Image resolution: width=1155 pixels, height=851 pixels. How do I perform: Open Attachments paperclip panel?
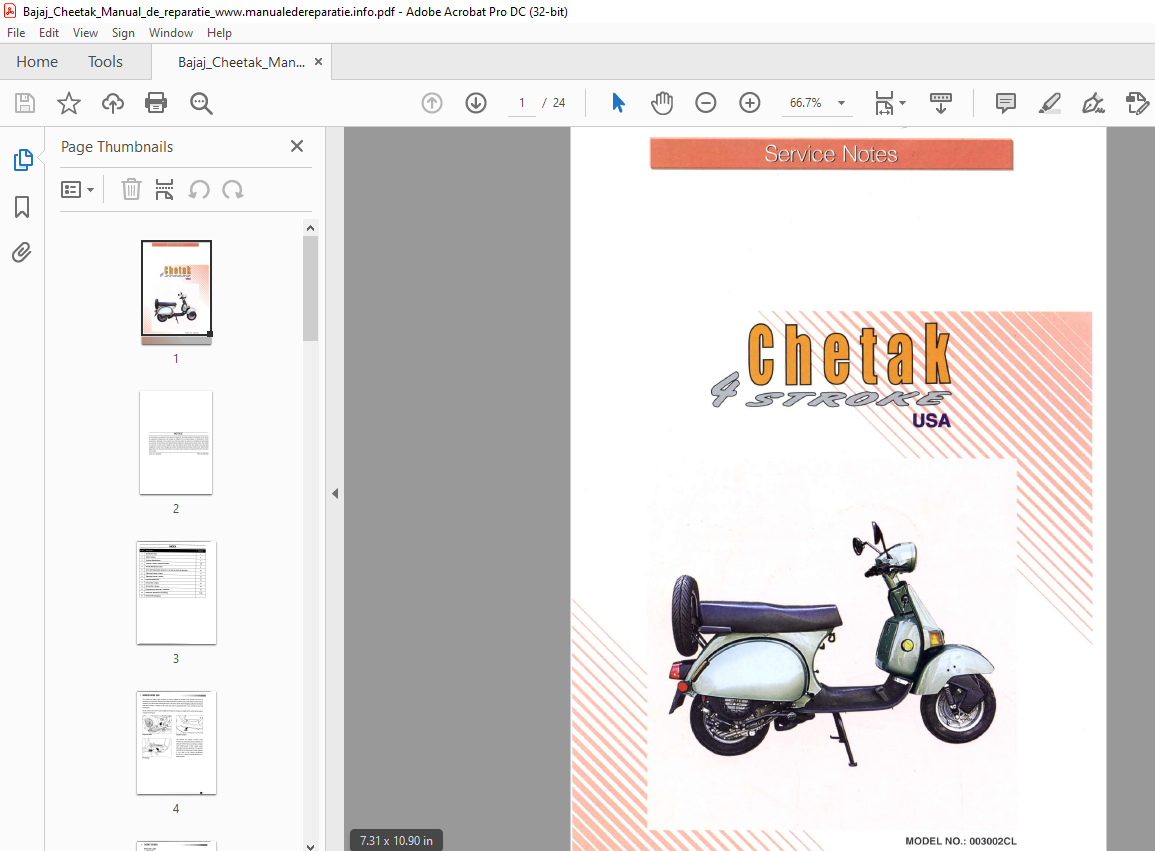tap(22, 253)
